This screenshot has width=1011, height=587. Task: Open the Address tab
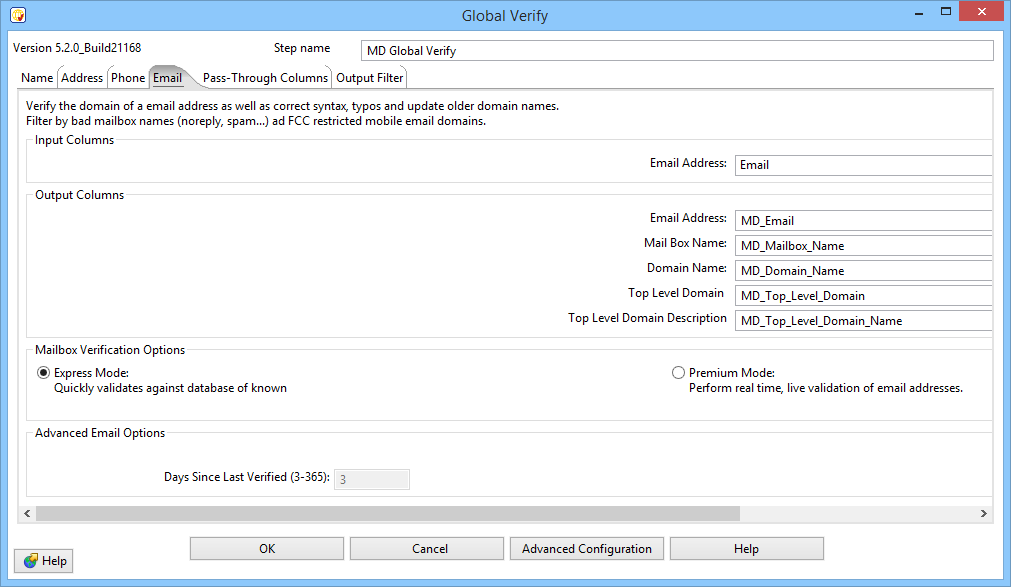coord(82,78)
